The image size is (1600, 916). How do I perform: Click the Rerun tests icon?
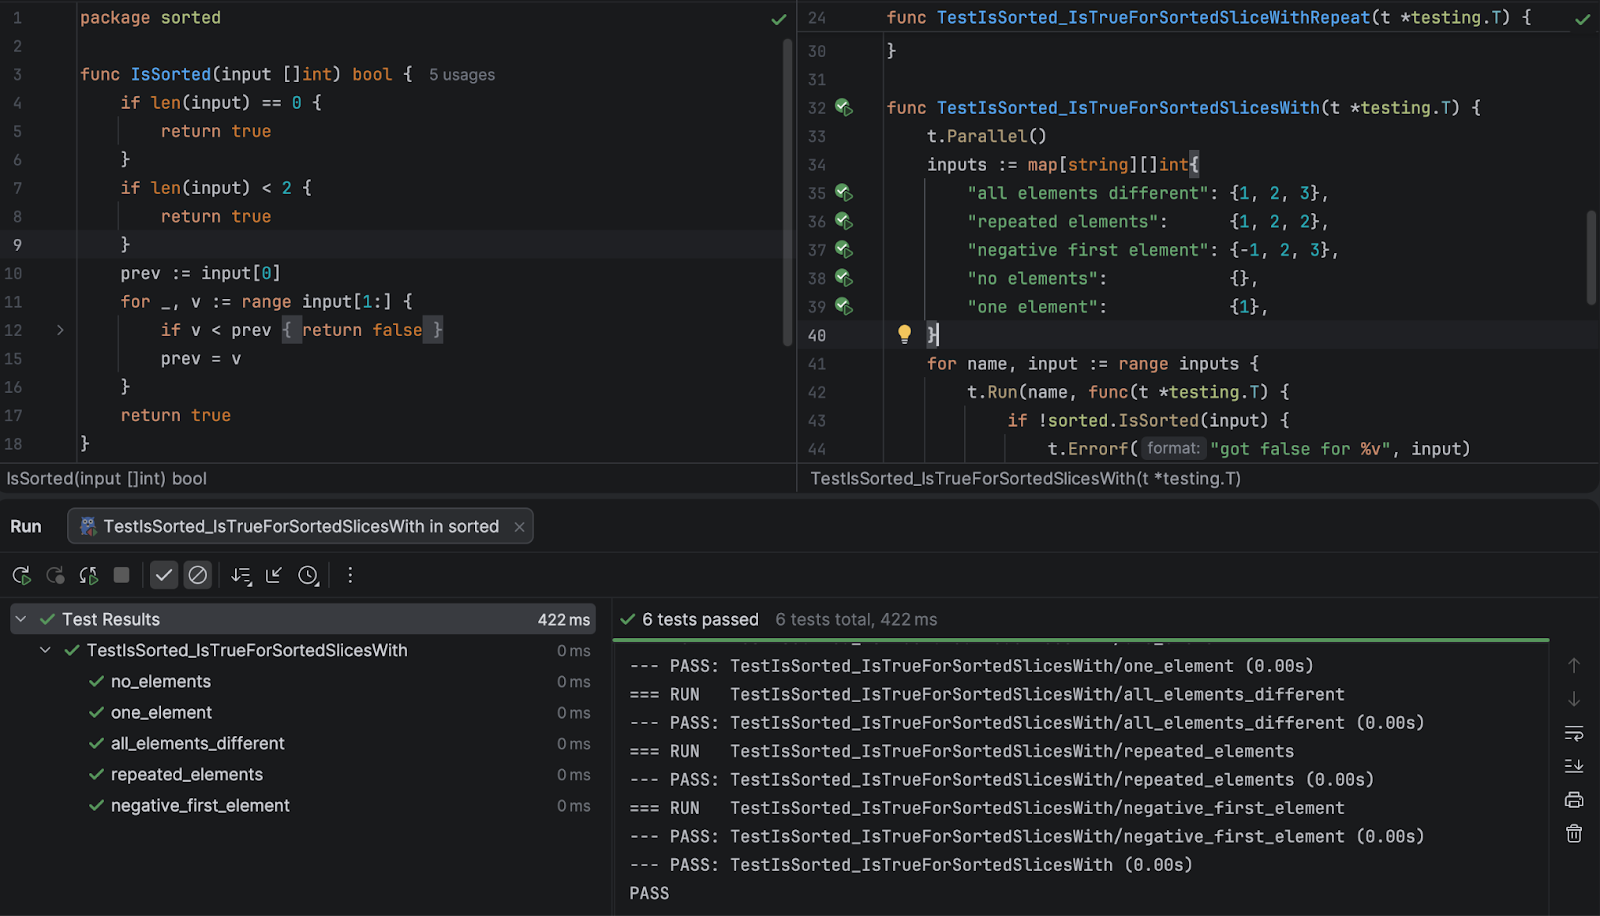[x=21, y=575]
